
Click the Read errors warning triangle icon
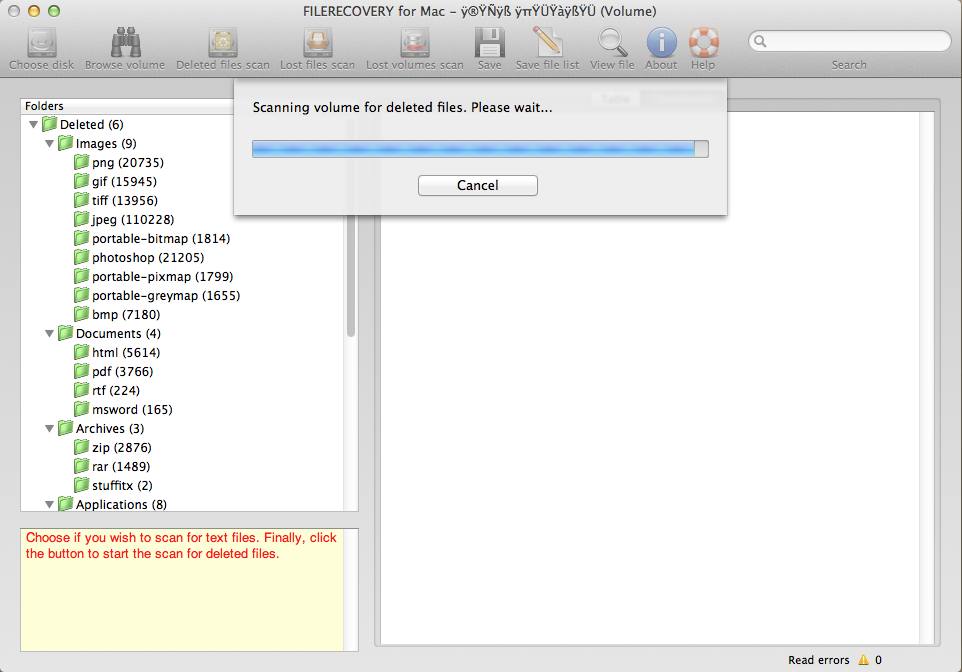(x=863, y=660)
